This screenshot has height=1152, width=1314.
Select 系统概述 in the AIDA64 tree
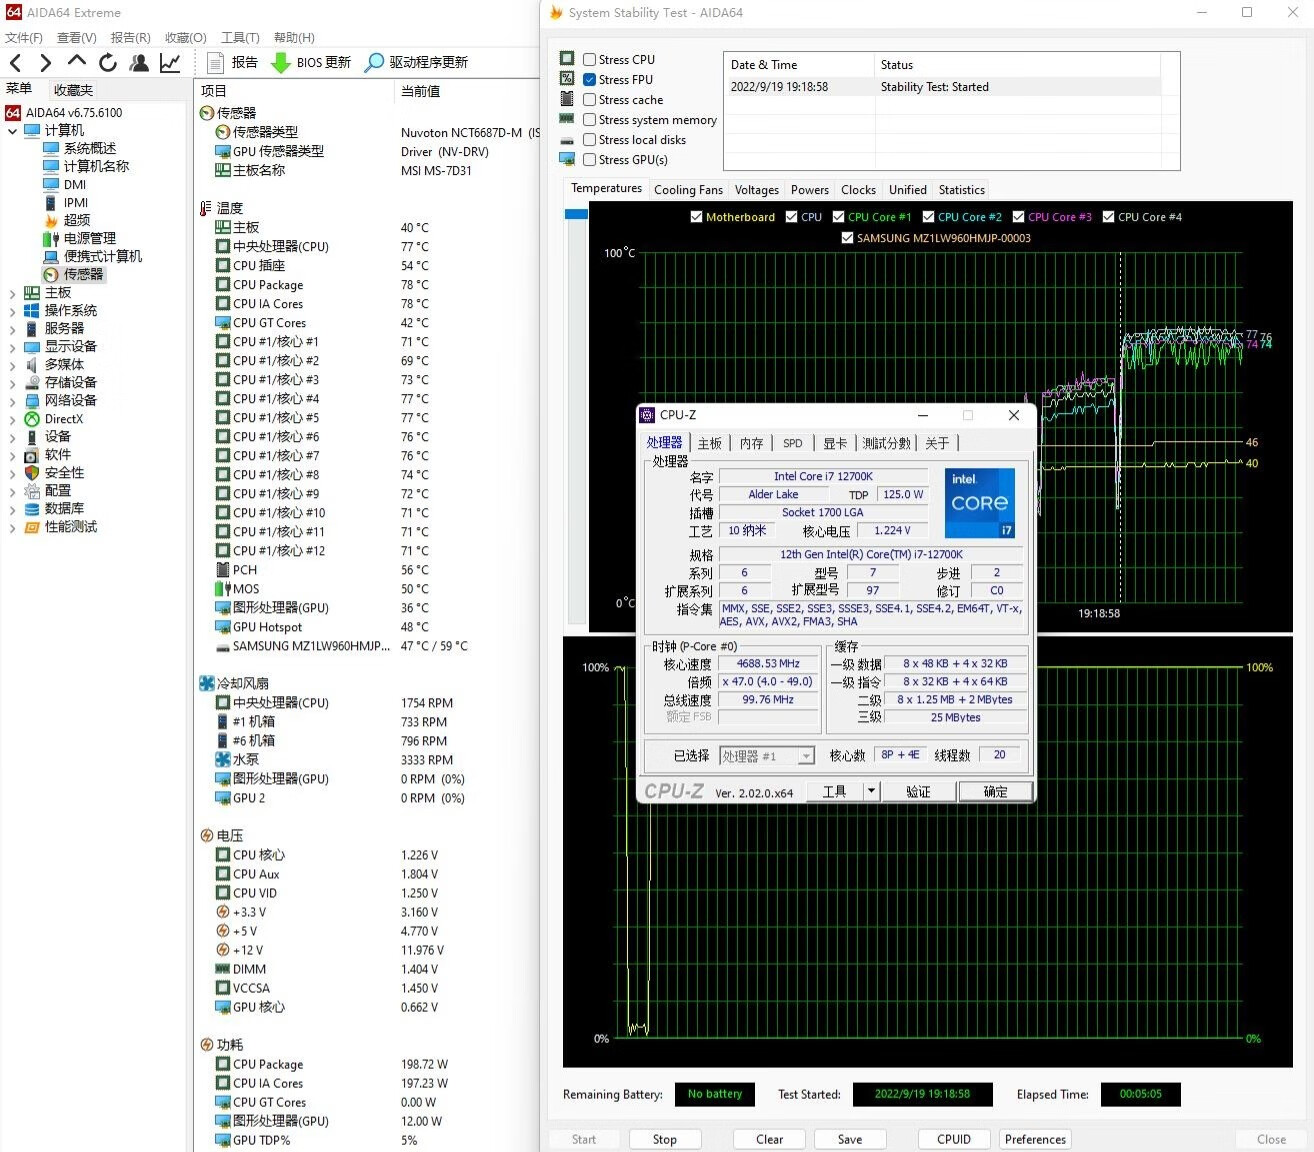(80, 148)
